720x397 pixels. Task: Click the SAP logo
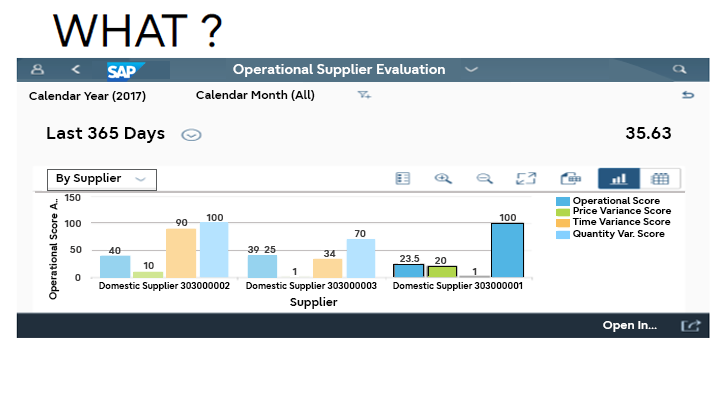pyautogui.click(x=126, y=71)
